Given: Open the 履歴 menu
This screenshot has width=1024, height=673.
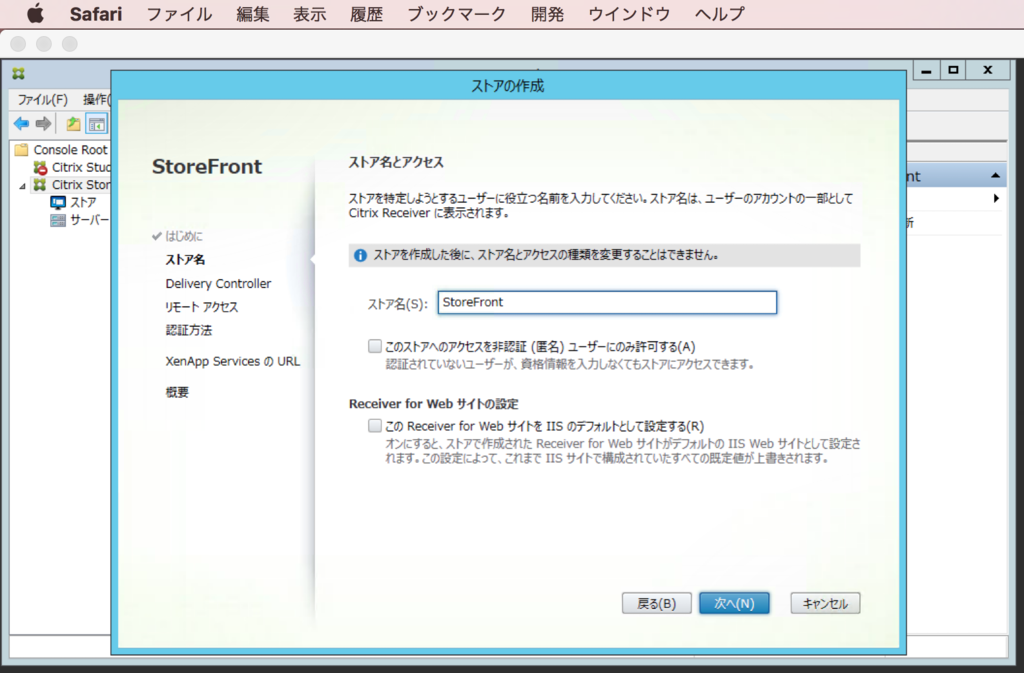Looking at the screenshot, I should (x=366, y=14).
